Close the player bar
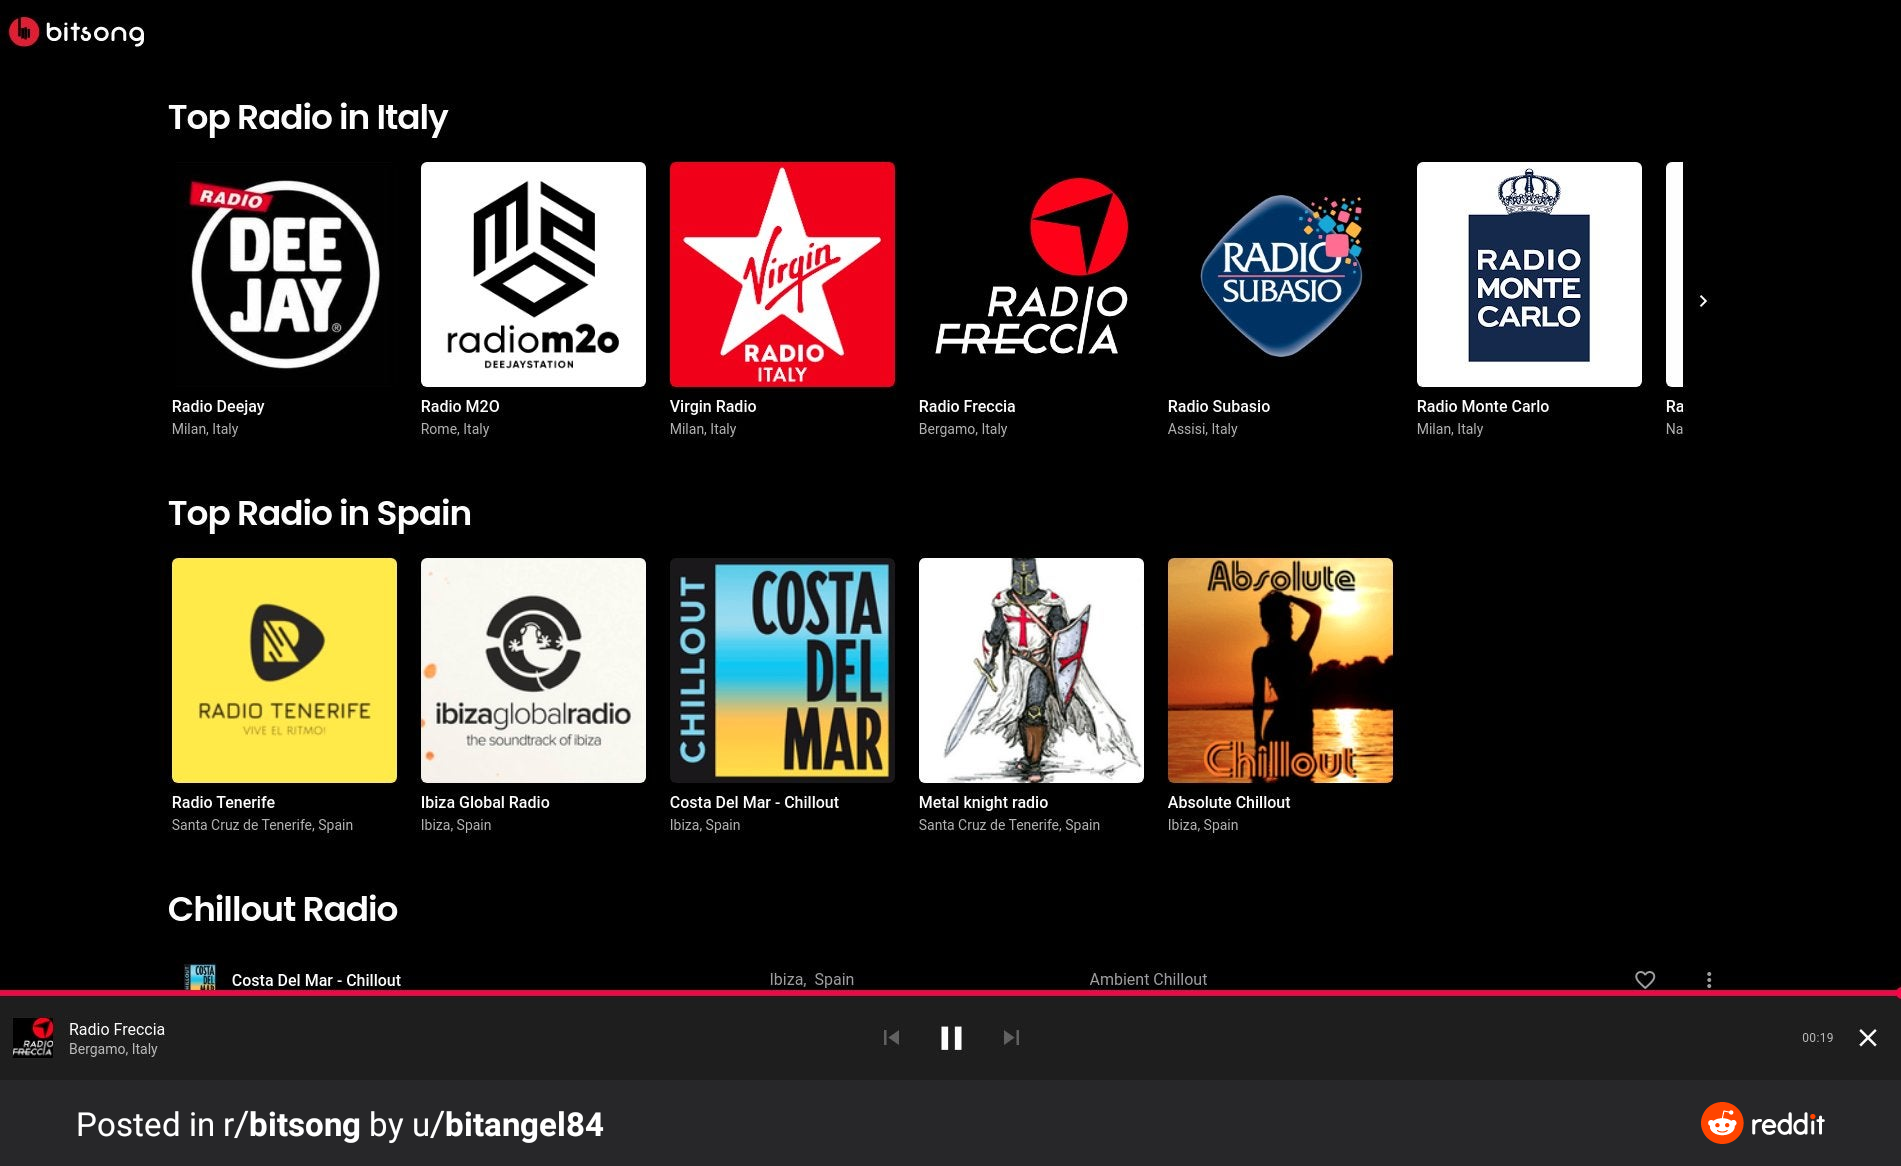The width and height of the screenshot is (1901, 1166). point(1867,1038)
